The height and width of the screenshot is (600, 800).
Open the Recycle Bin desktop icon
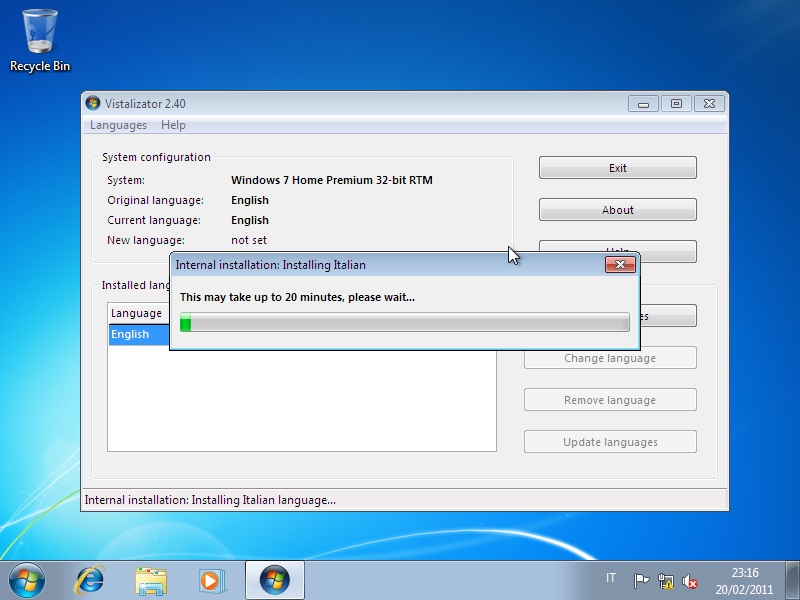click(40, 41)
